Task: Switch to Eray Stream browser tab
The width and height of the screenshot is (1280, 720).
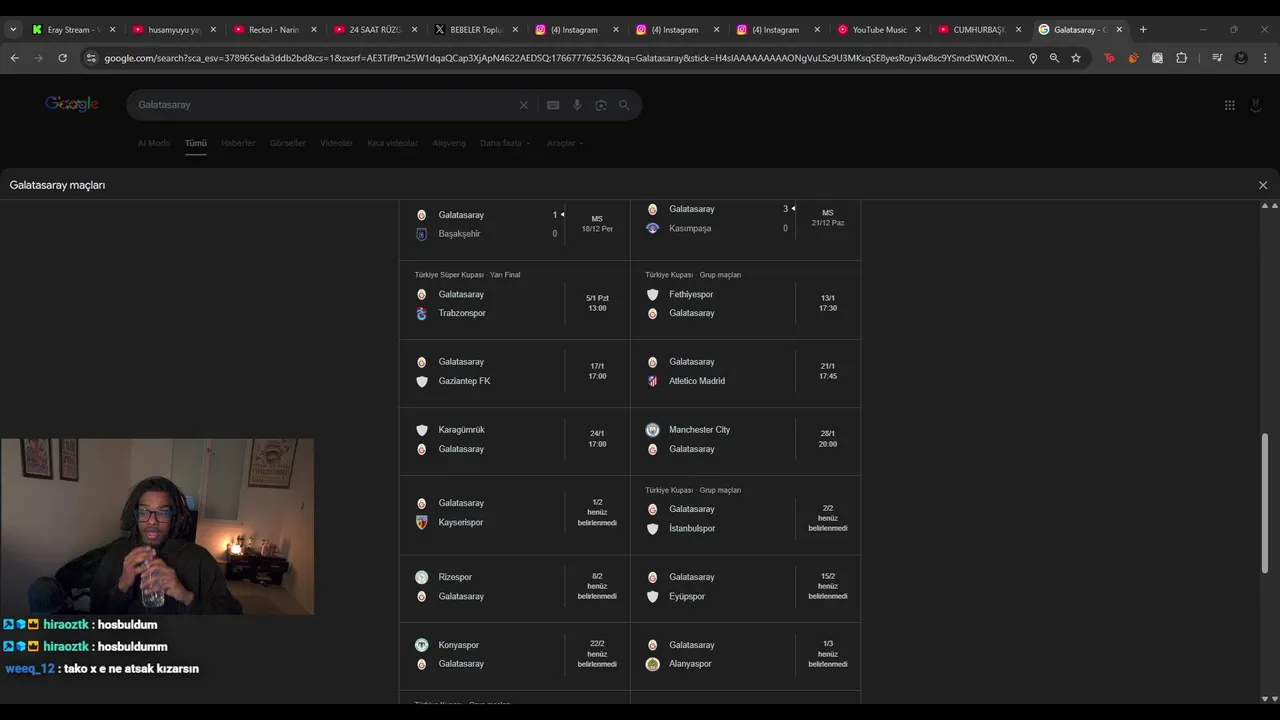Action: (72, 29)
